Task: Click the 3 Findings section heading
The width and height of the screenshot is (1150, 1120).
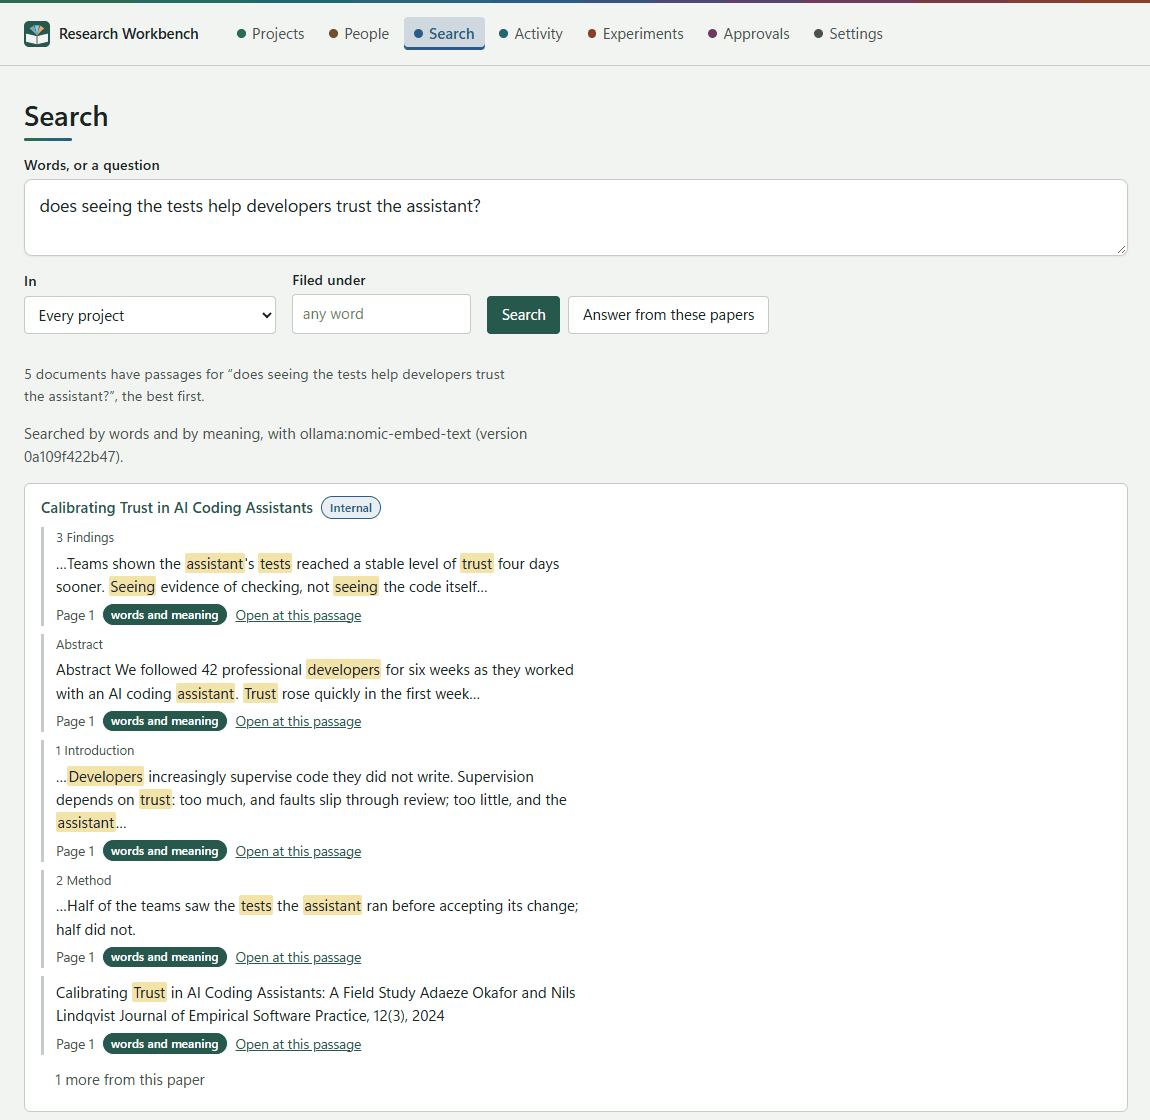Action: 85,538
